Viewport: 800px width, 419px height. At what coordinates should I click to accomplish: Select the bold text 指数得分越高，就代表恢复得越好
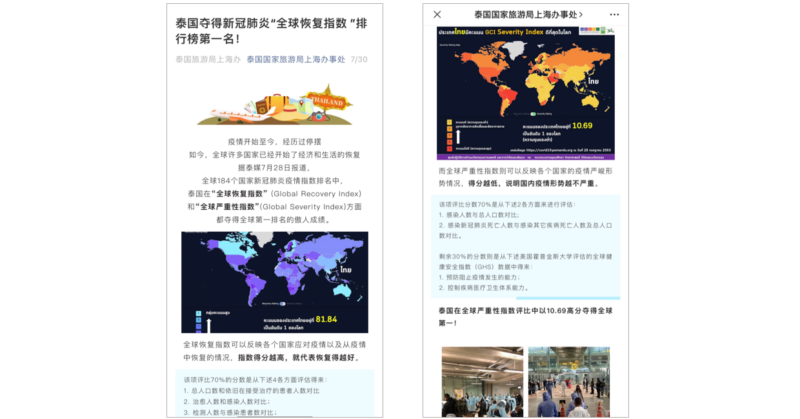click(x=300, y=357)
